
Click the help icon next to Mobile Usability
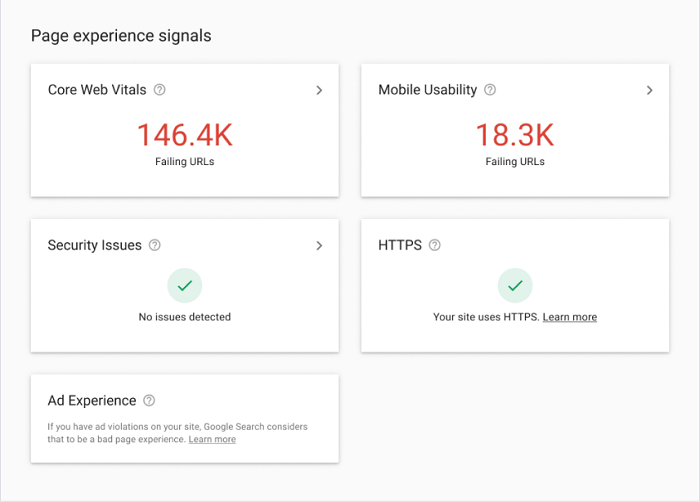tap(490, 90)
